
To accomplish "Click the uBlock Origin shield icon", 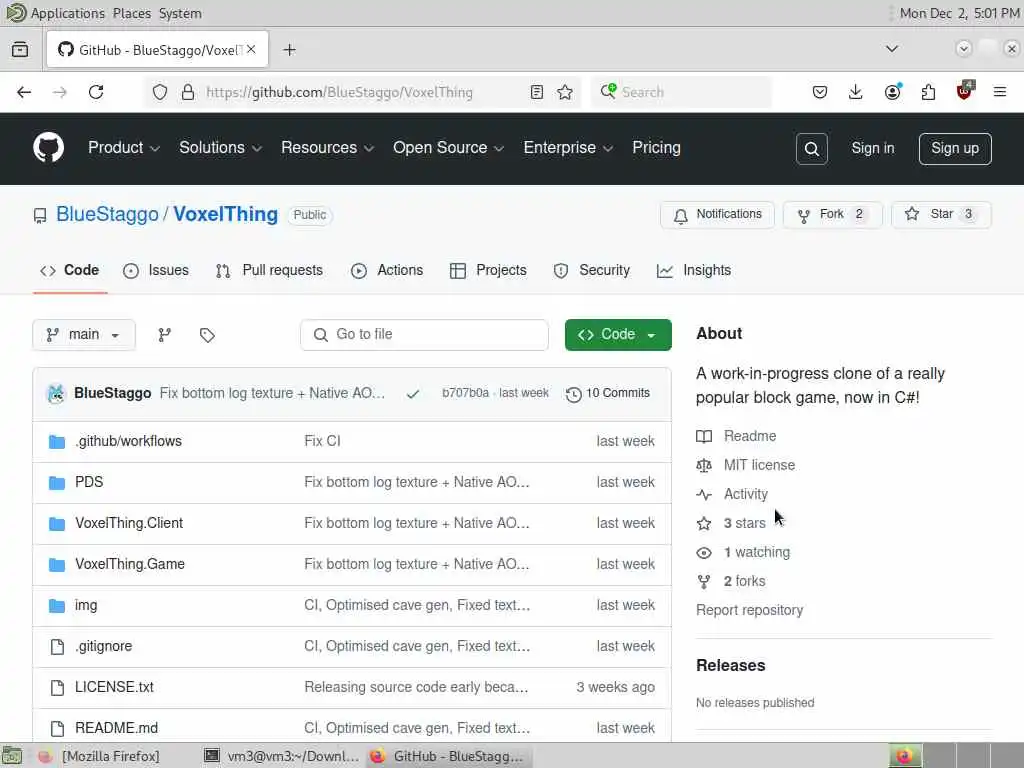I will pos(965,91).
